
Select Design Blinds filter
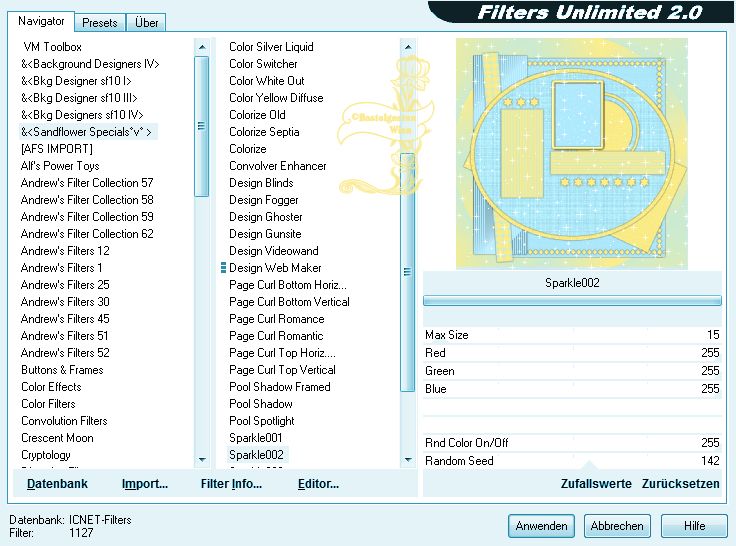tap(261, 183)
